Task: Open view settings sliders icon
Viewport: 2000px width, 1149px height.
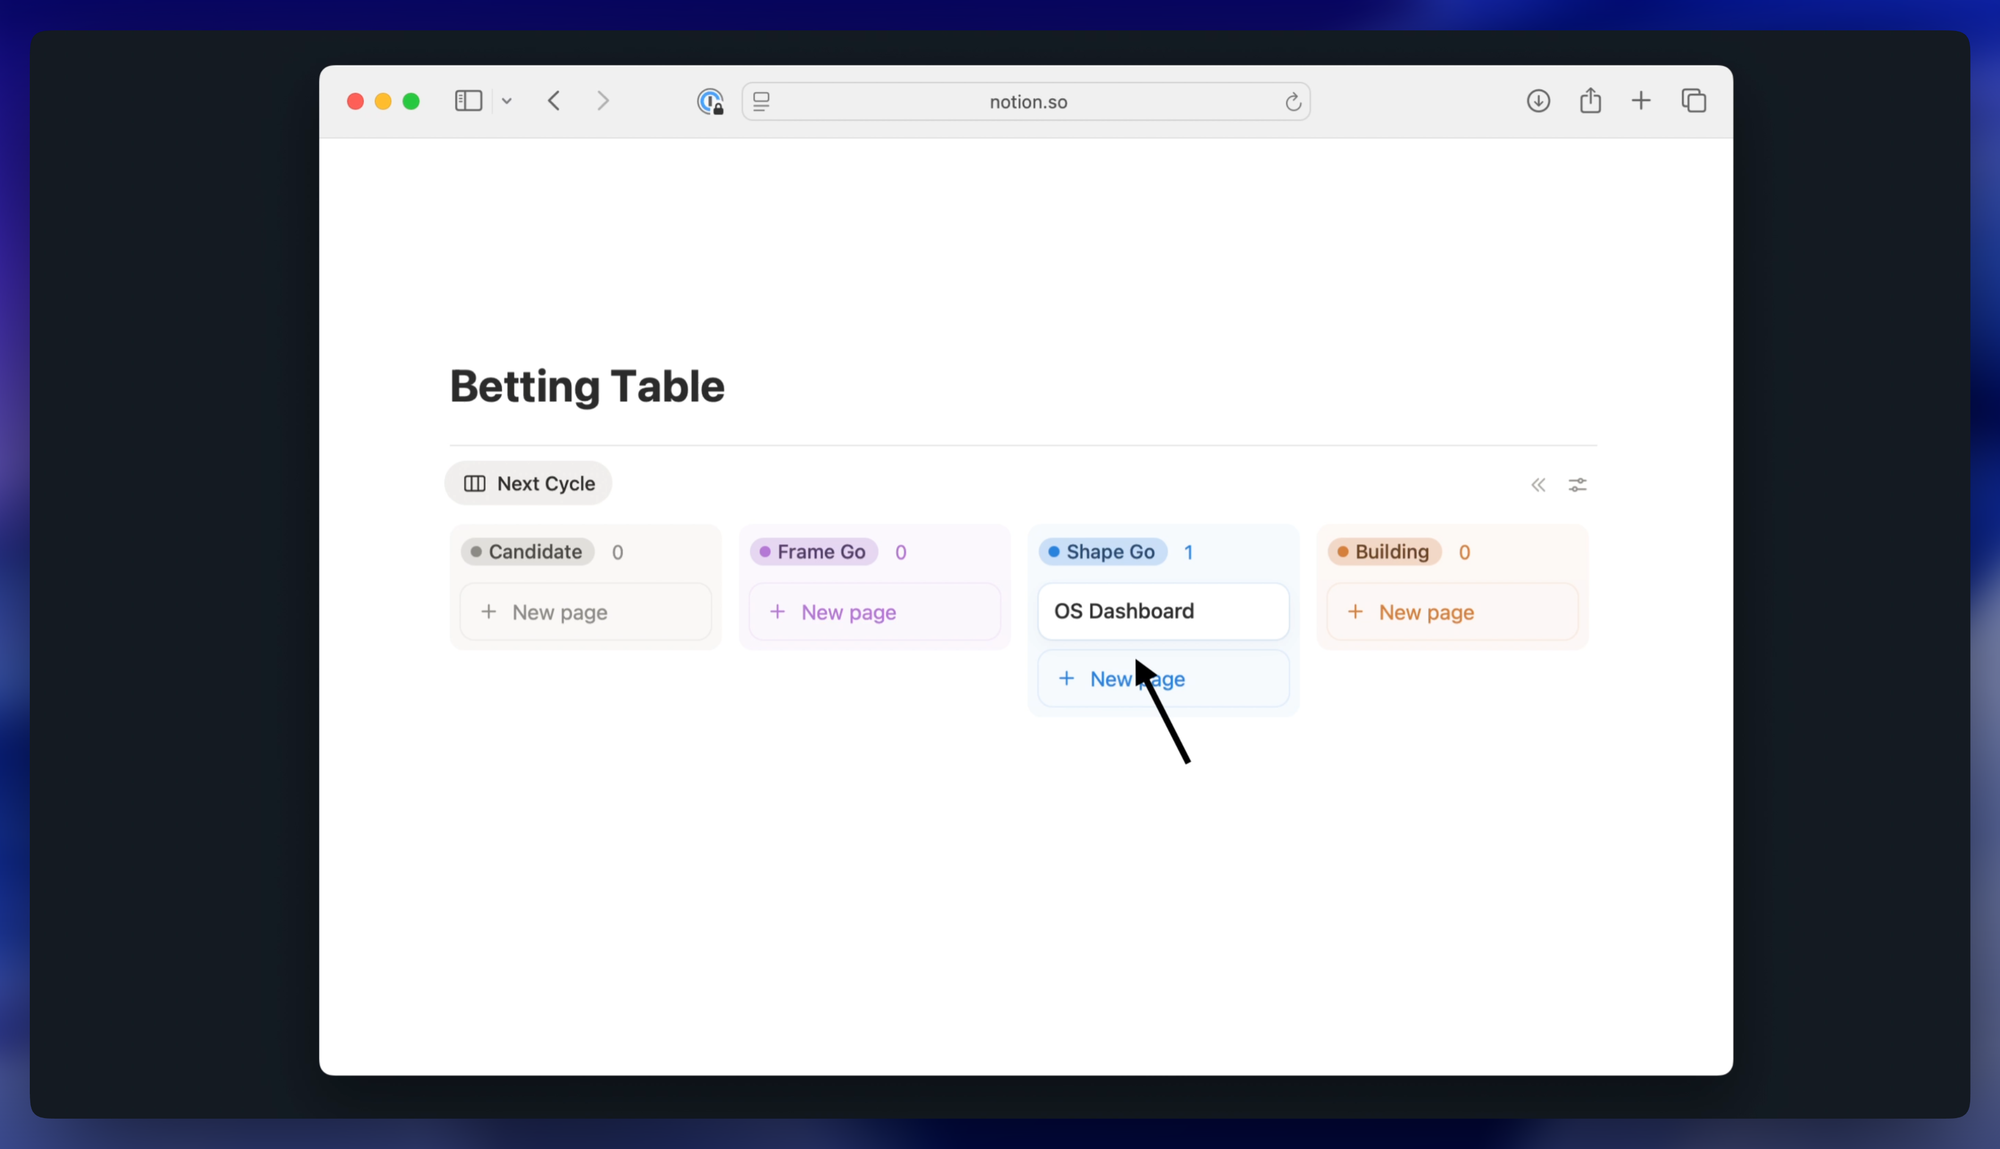Action: (x=1577, y=485)
